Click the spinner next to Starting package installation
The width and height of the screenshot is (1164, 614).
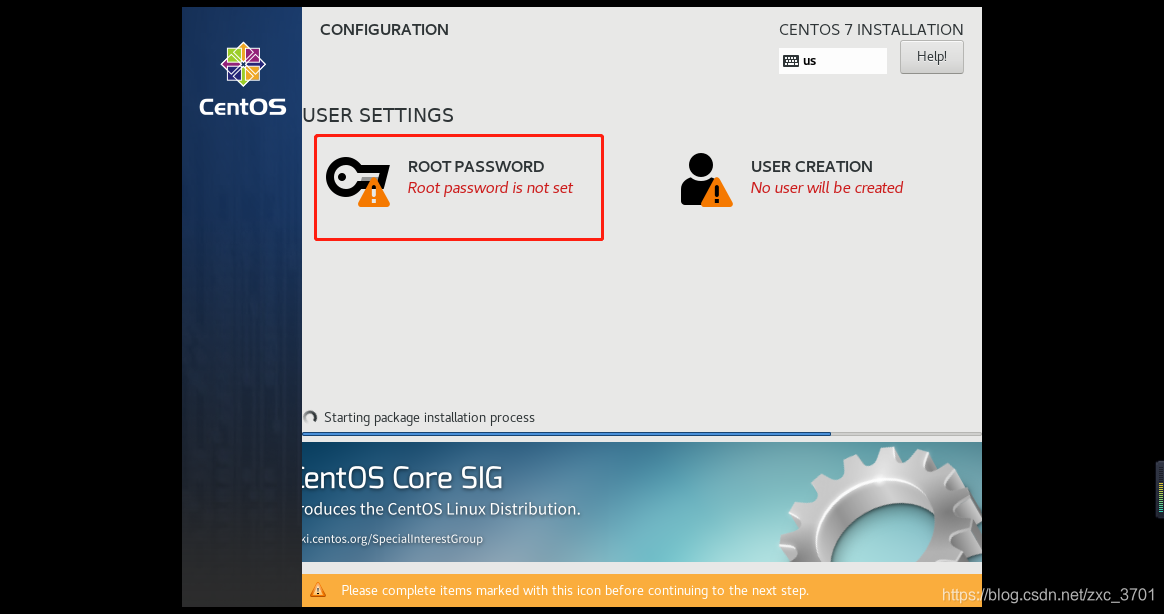[310, 417]
